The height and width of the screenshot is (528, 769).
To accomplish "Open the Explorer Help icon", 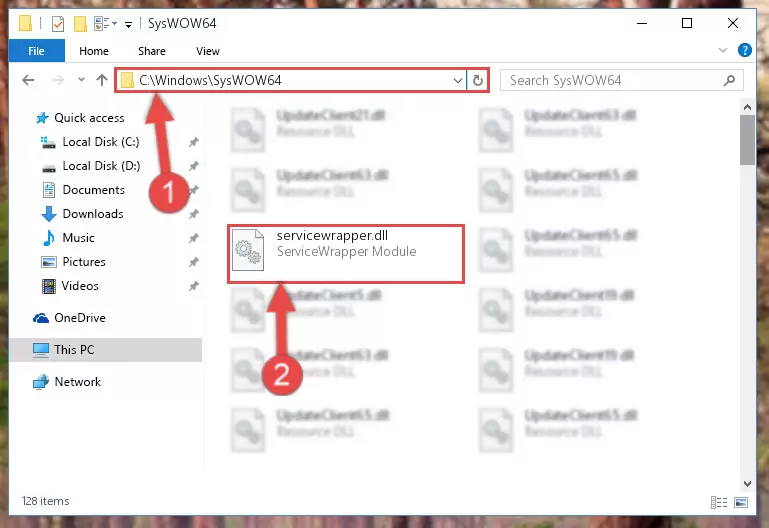I will coord(744,50).
